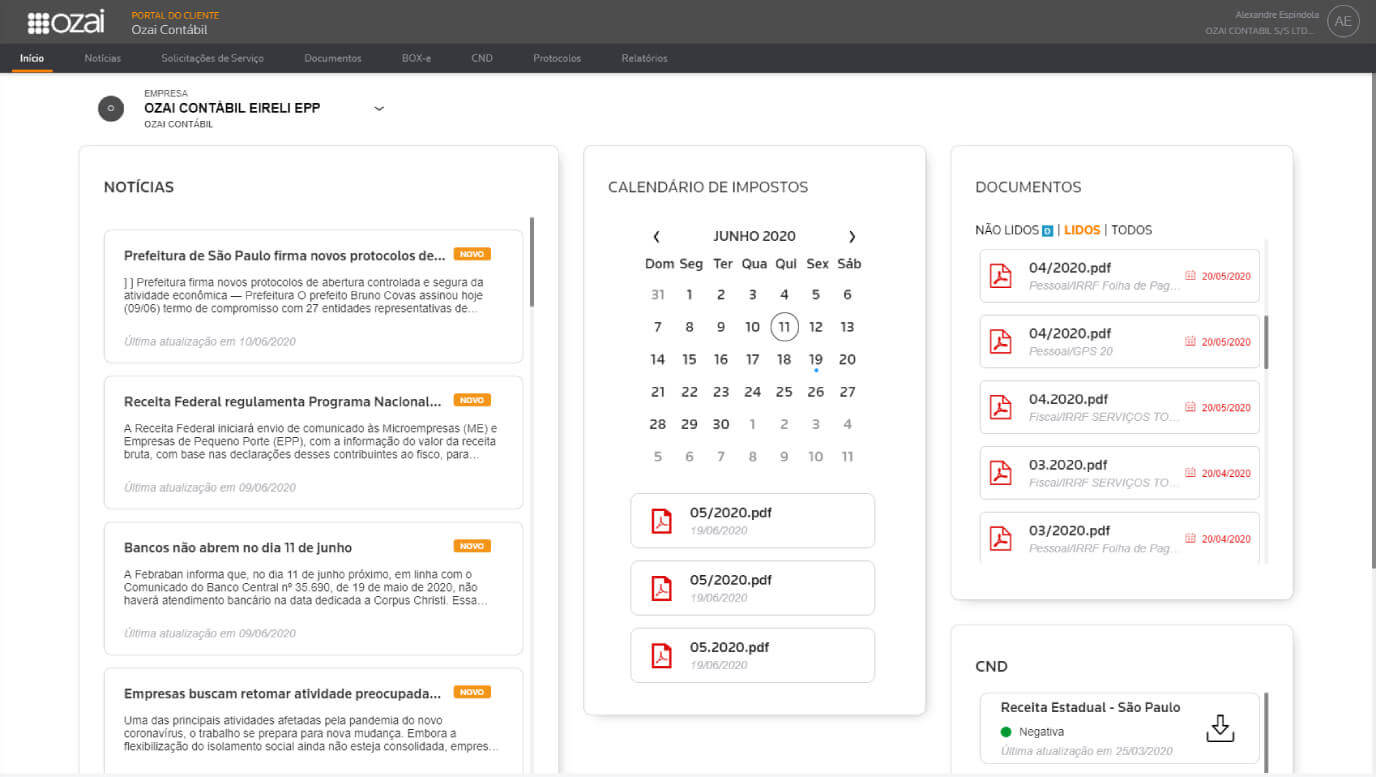Click the unread count badge next to NÃO LIDOS
The height and width of the screenshot is (777, 1376).
1047,231
